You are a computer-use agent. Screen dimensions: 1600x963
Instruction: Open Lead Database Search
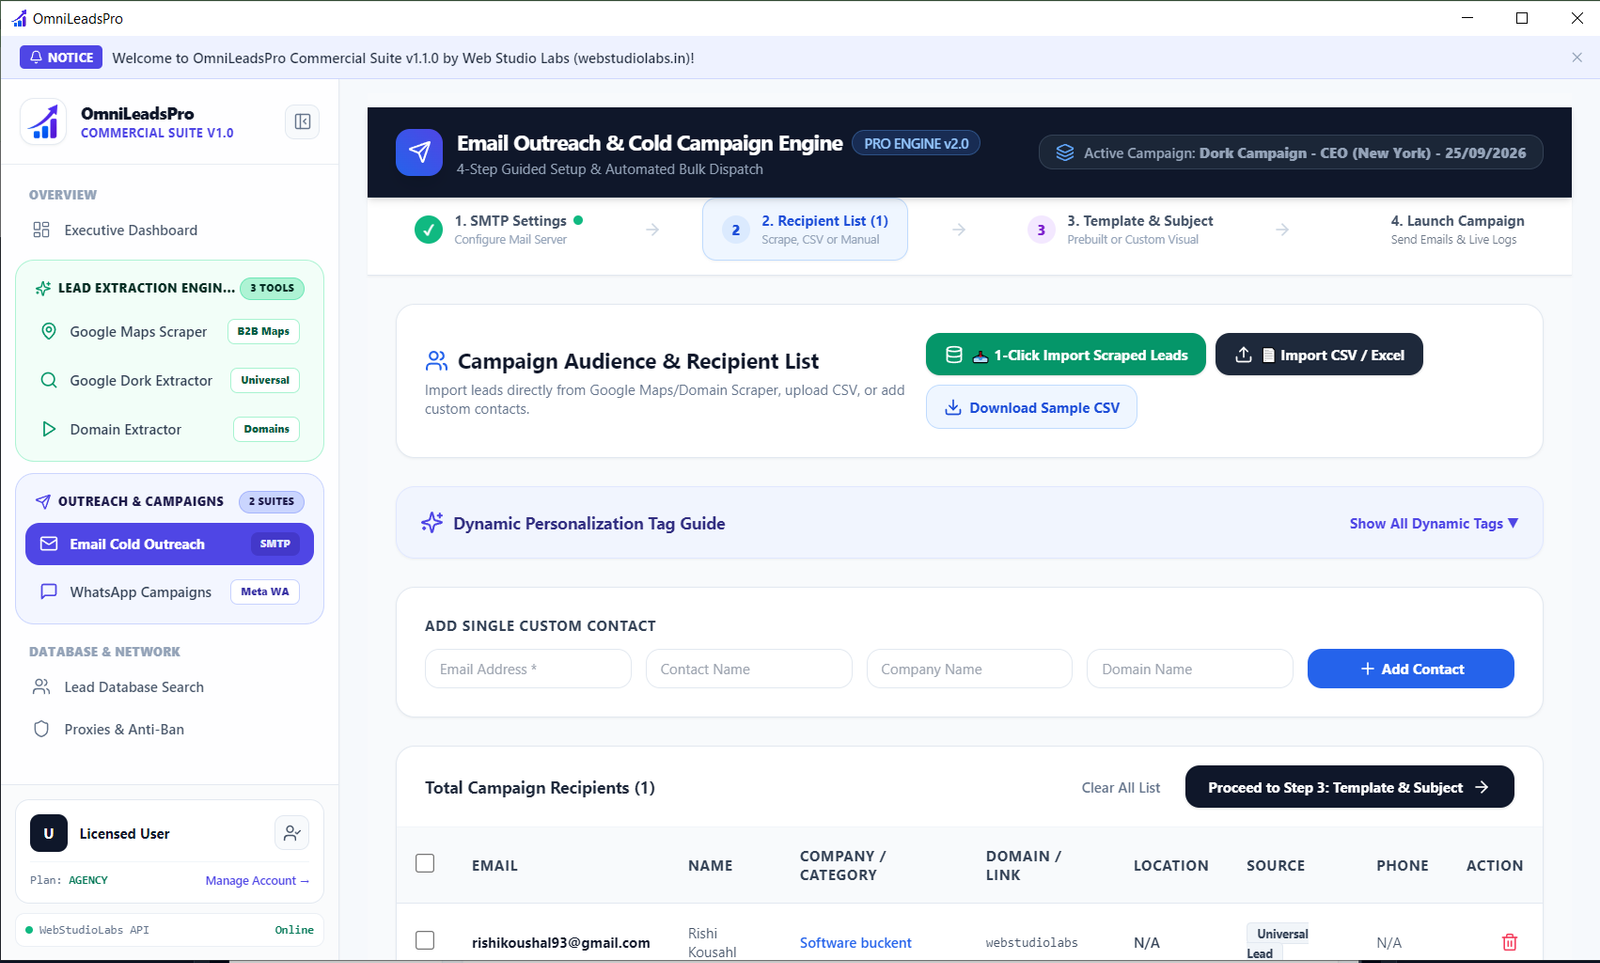tap(134, 687)
